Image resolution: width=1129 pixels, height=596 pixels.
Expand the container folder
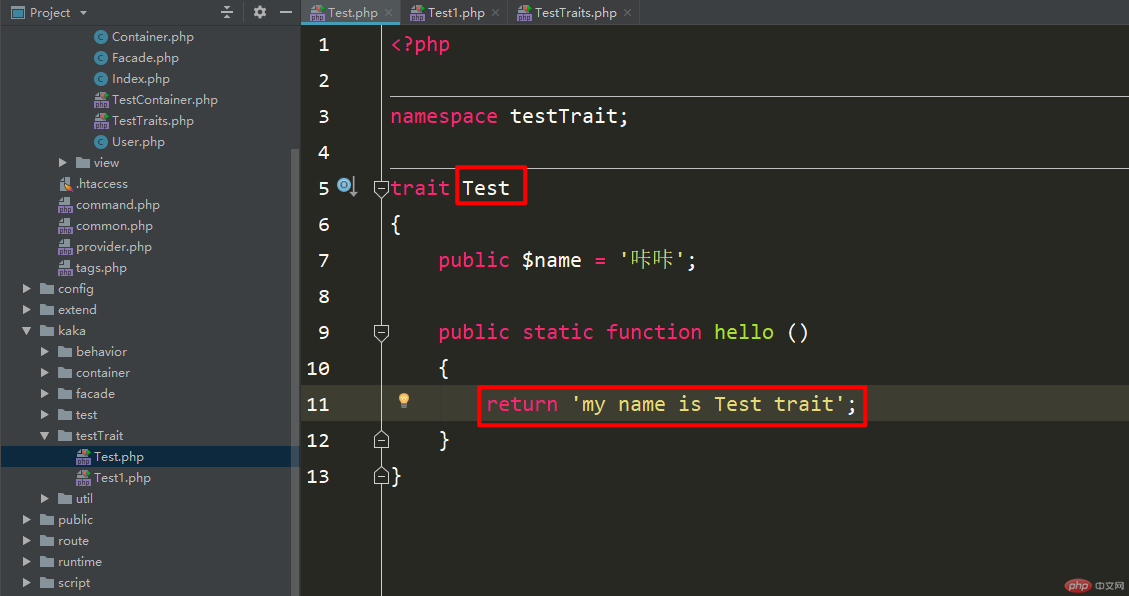(x=45, y=372)
